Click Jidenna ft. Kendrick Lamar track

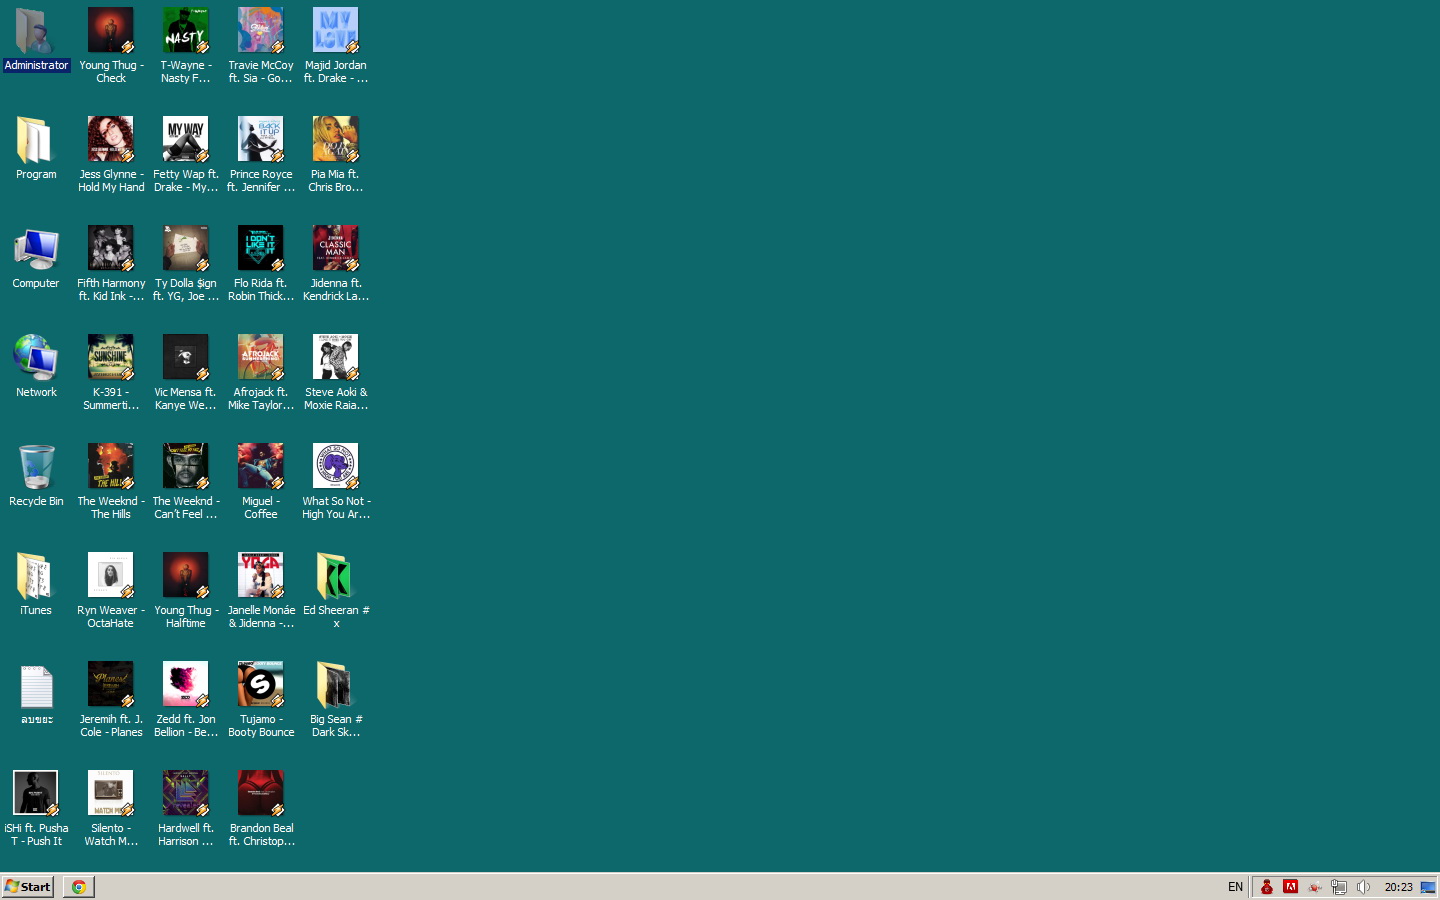pos(336,264)
